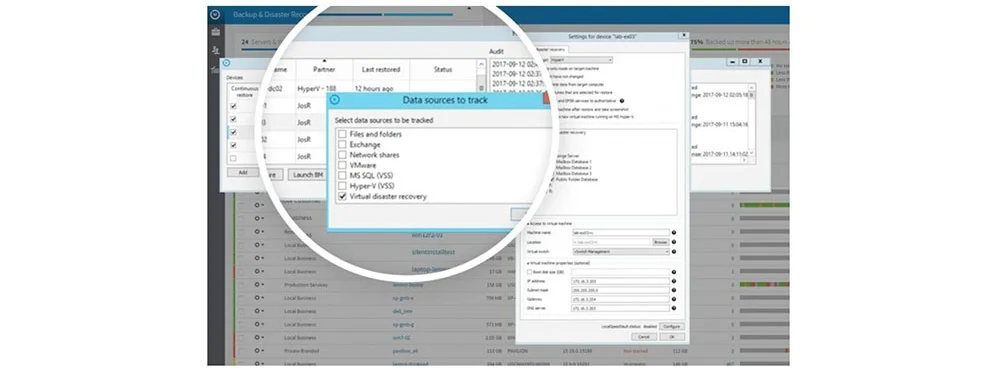Click help icon beside Machine name field

pos(674,233)
